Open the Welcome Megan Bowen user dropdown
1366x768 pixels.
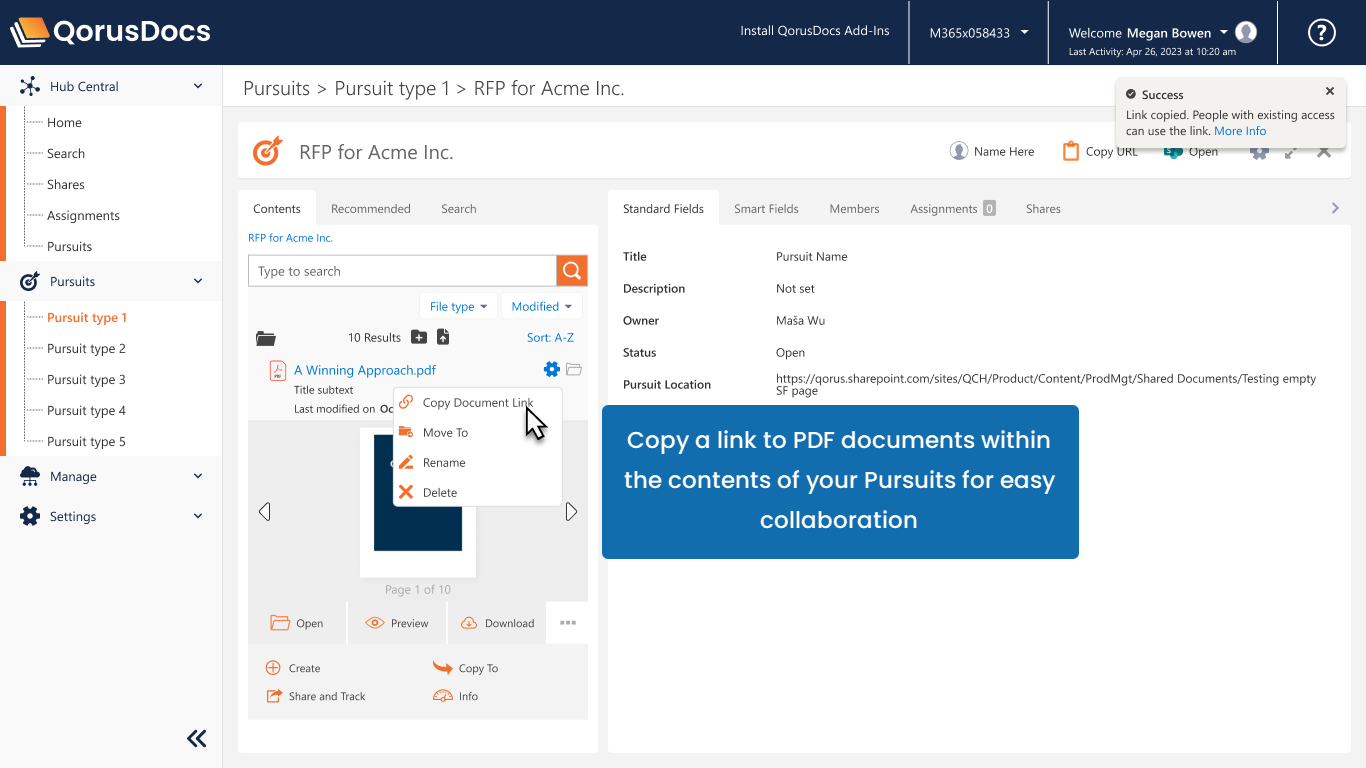[1148, 32]
